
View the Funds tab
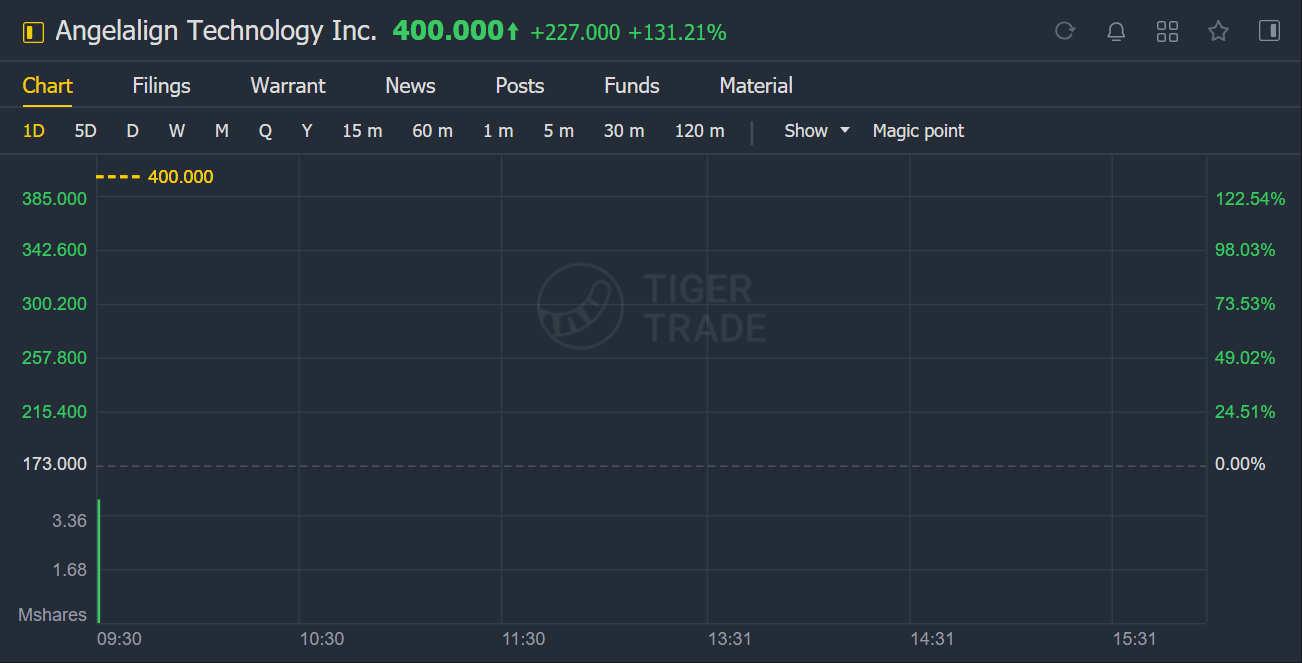[x=632, y=86]
